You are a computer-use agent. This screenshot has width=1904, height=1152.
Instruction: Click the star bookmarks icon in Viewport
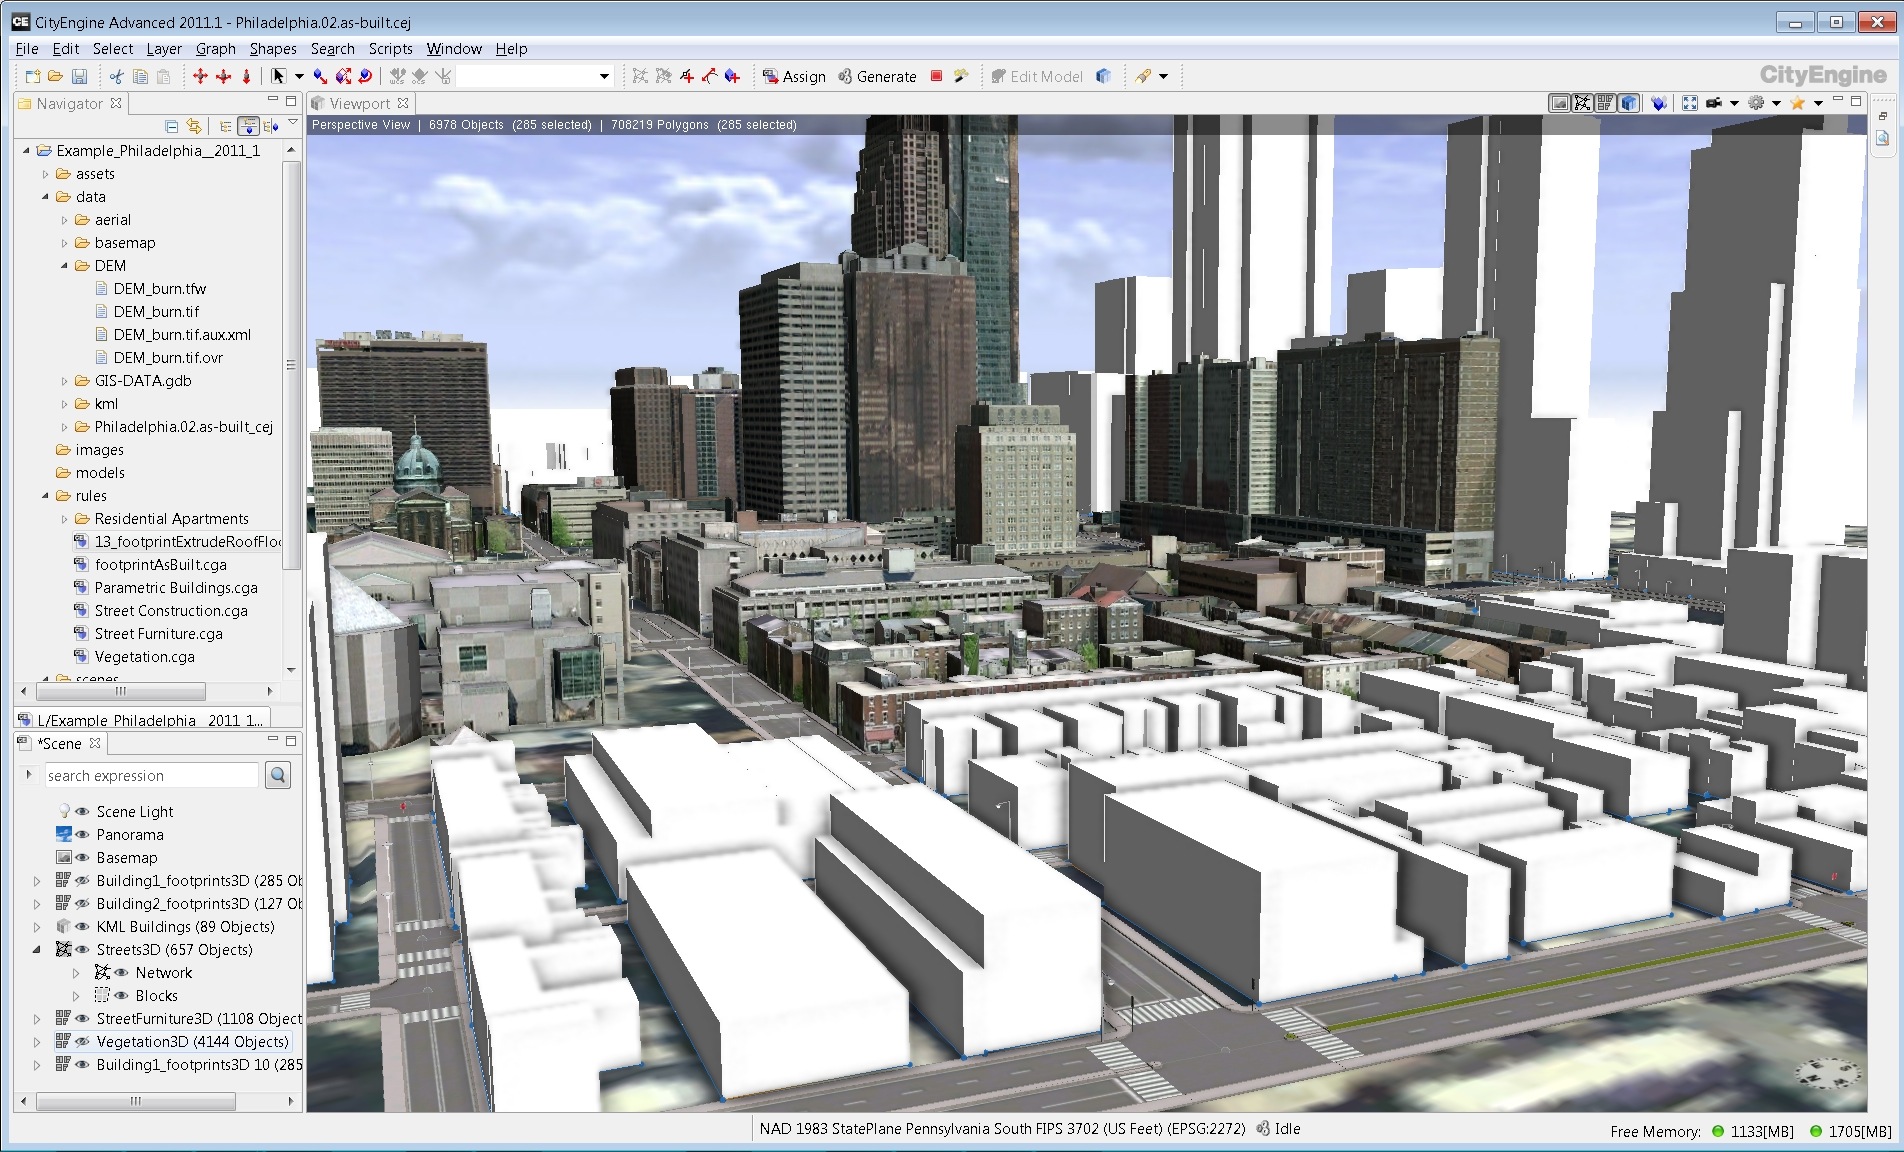click(x=1798, y=103)
